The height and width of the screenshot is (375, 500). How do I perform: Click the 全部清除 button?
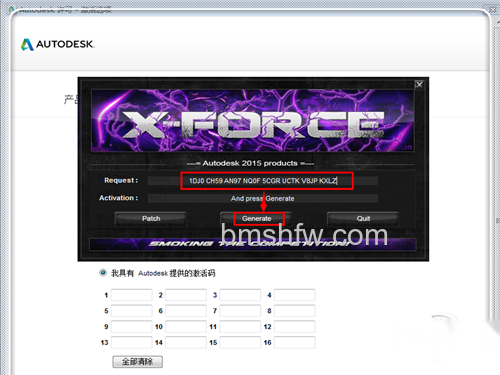137,362
